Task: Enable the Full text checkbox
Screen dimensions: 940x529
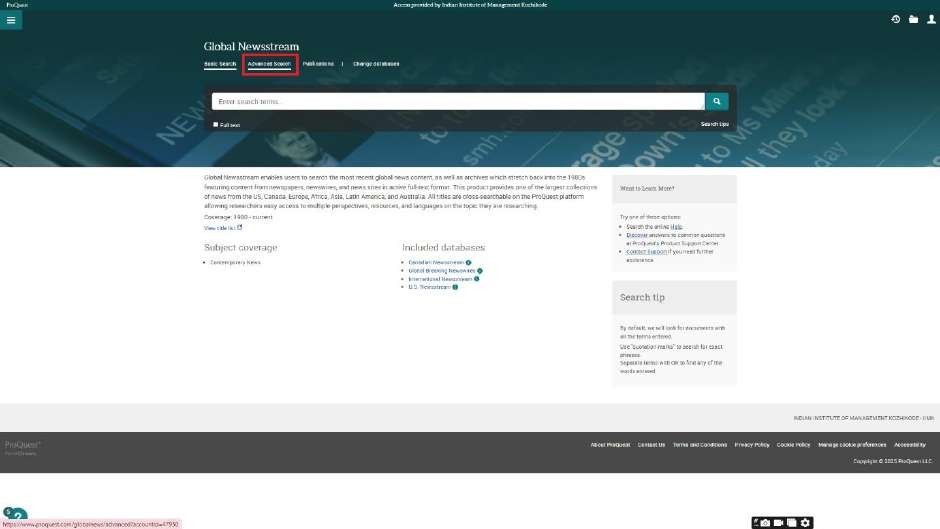Action: (x=215, y=125)
